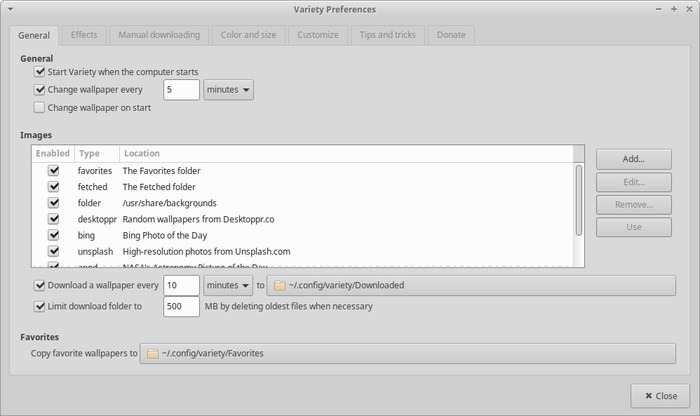Viewport: 700px width, 416px height.
Task: Enable Change wallpaper on start
Action: [39, 108]
